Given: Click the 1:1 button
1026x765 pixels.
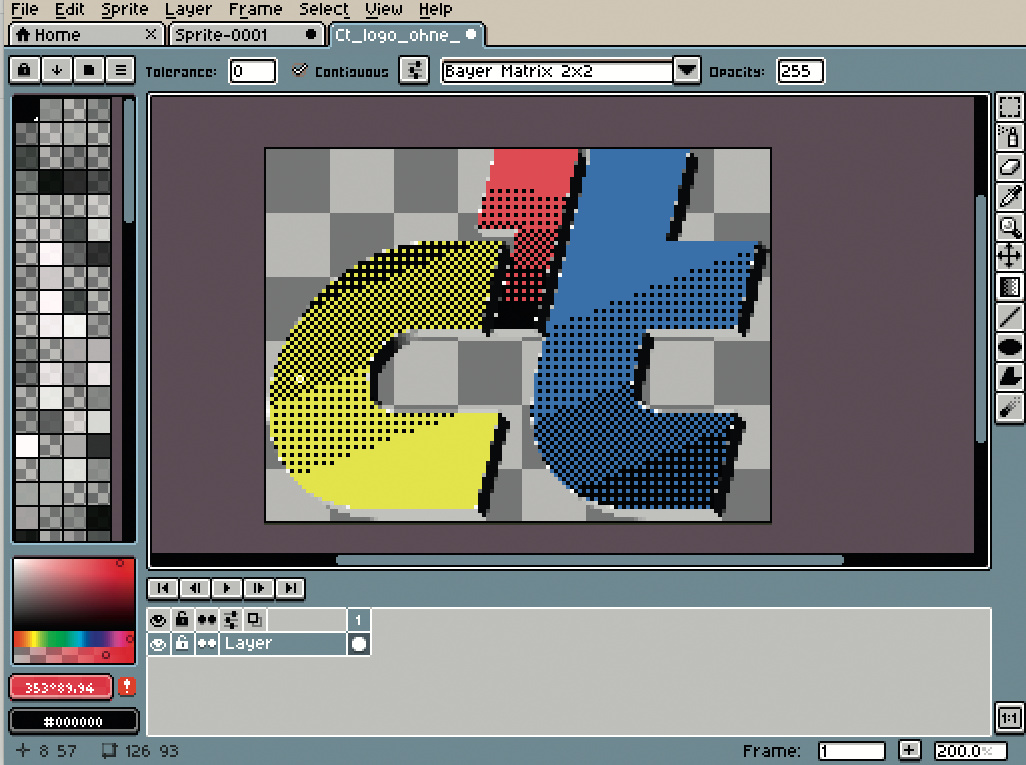Looking at the screenshot, I should point(1009,719).
